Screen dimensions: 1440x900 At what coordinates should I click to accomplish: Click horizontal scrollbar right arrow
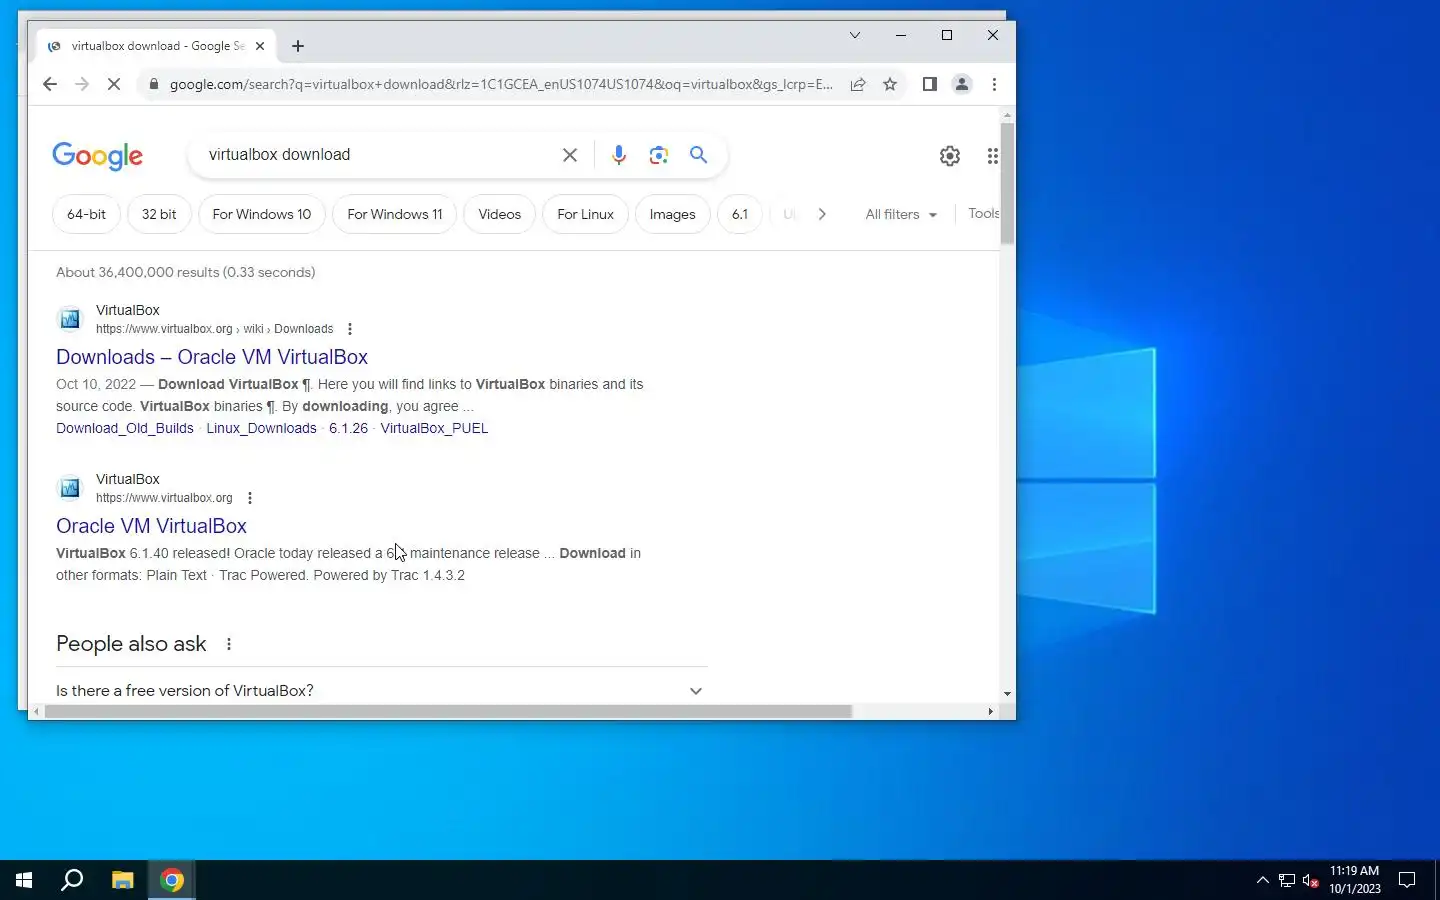(x=991, y=712)
